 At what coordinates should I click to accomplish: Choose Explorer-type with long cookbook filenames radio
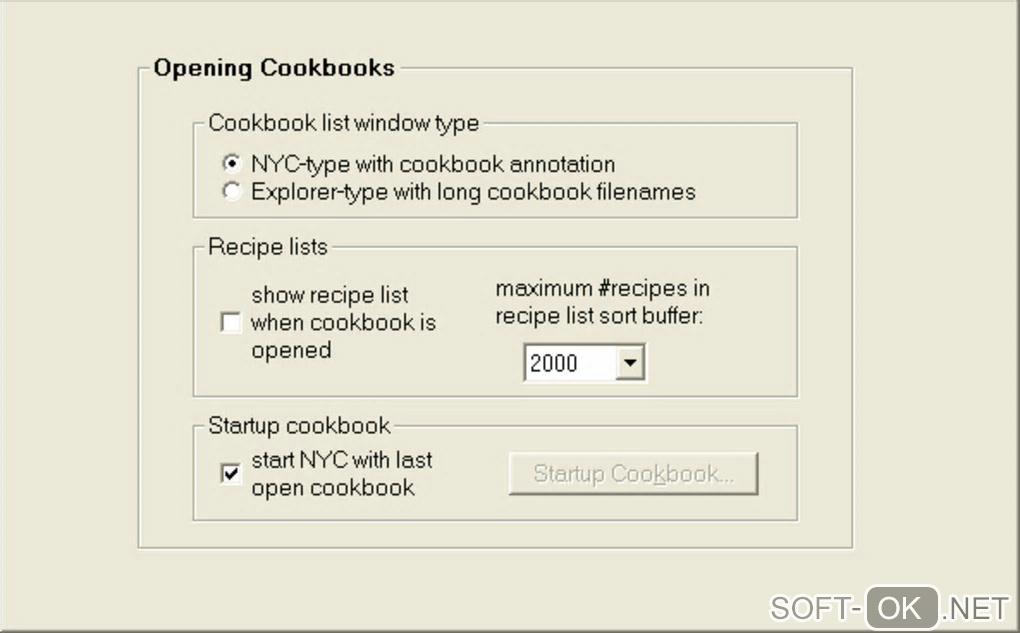[232, 191]
